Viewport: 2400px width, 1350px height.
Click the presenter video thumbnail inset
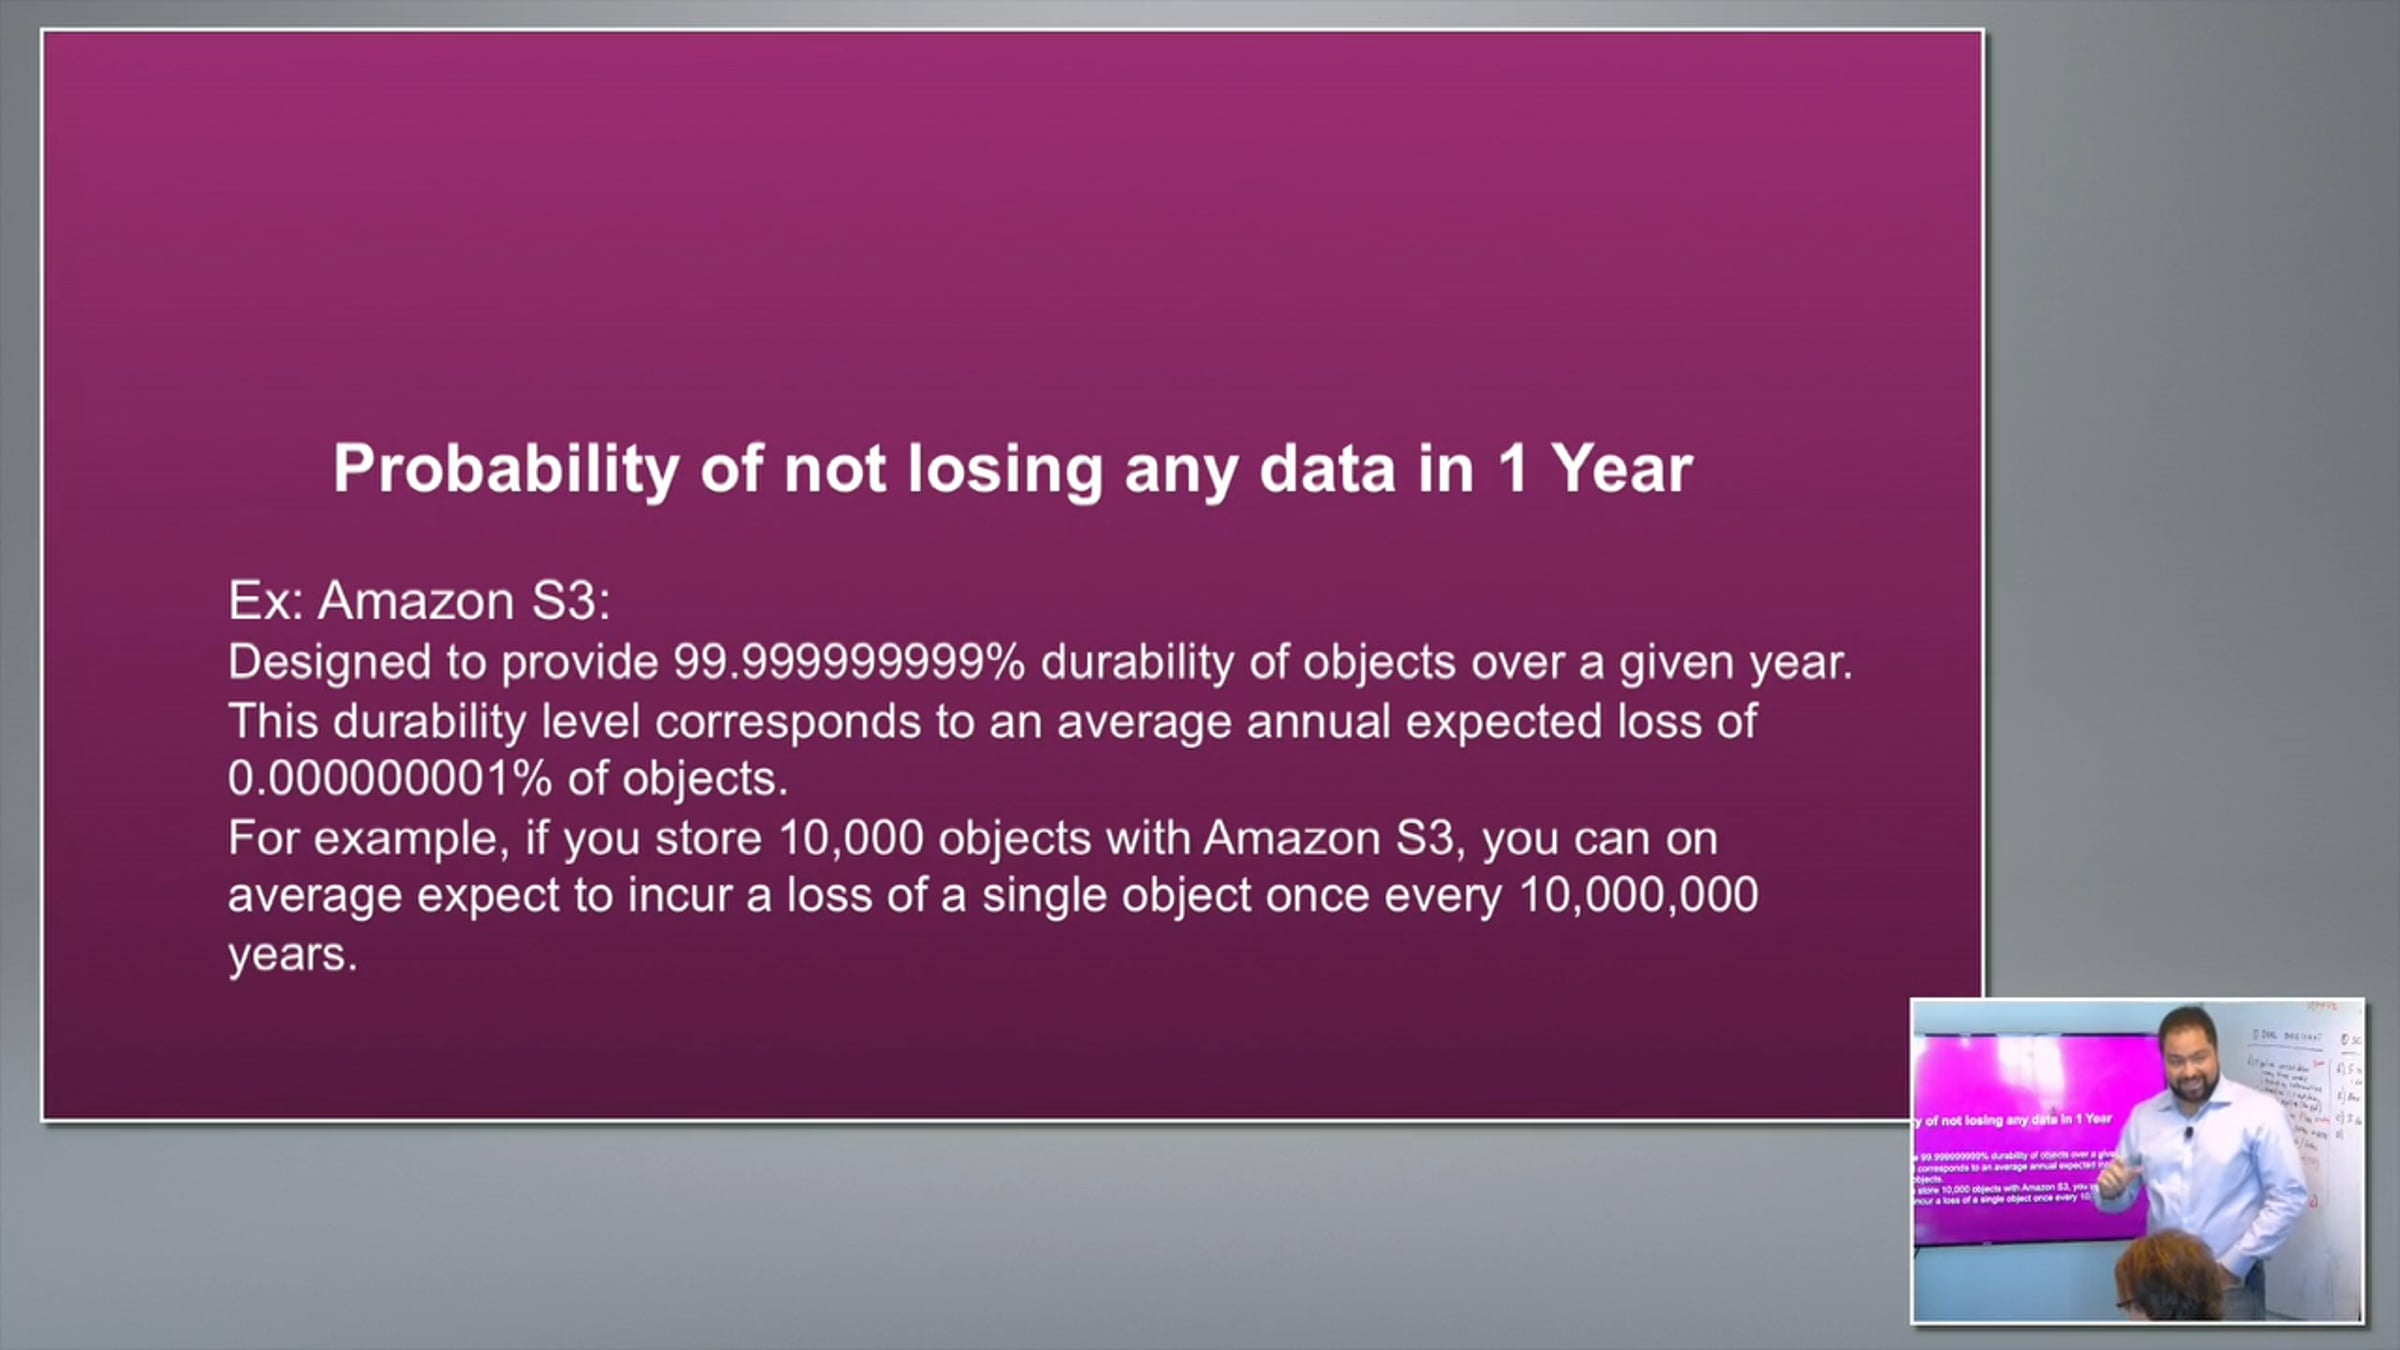tap(2137, 1160)
